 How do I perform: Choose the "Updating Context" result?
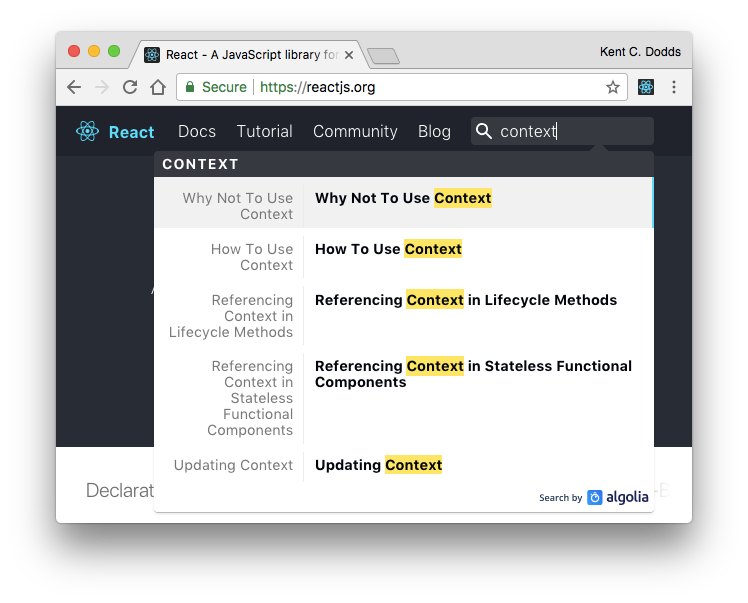click(404, 465)
